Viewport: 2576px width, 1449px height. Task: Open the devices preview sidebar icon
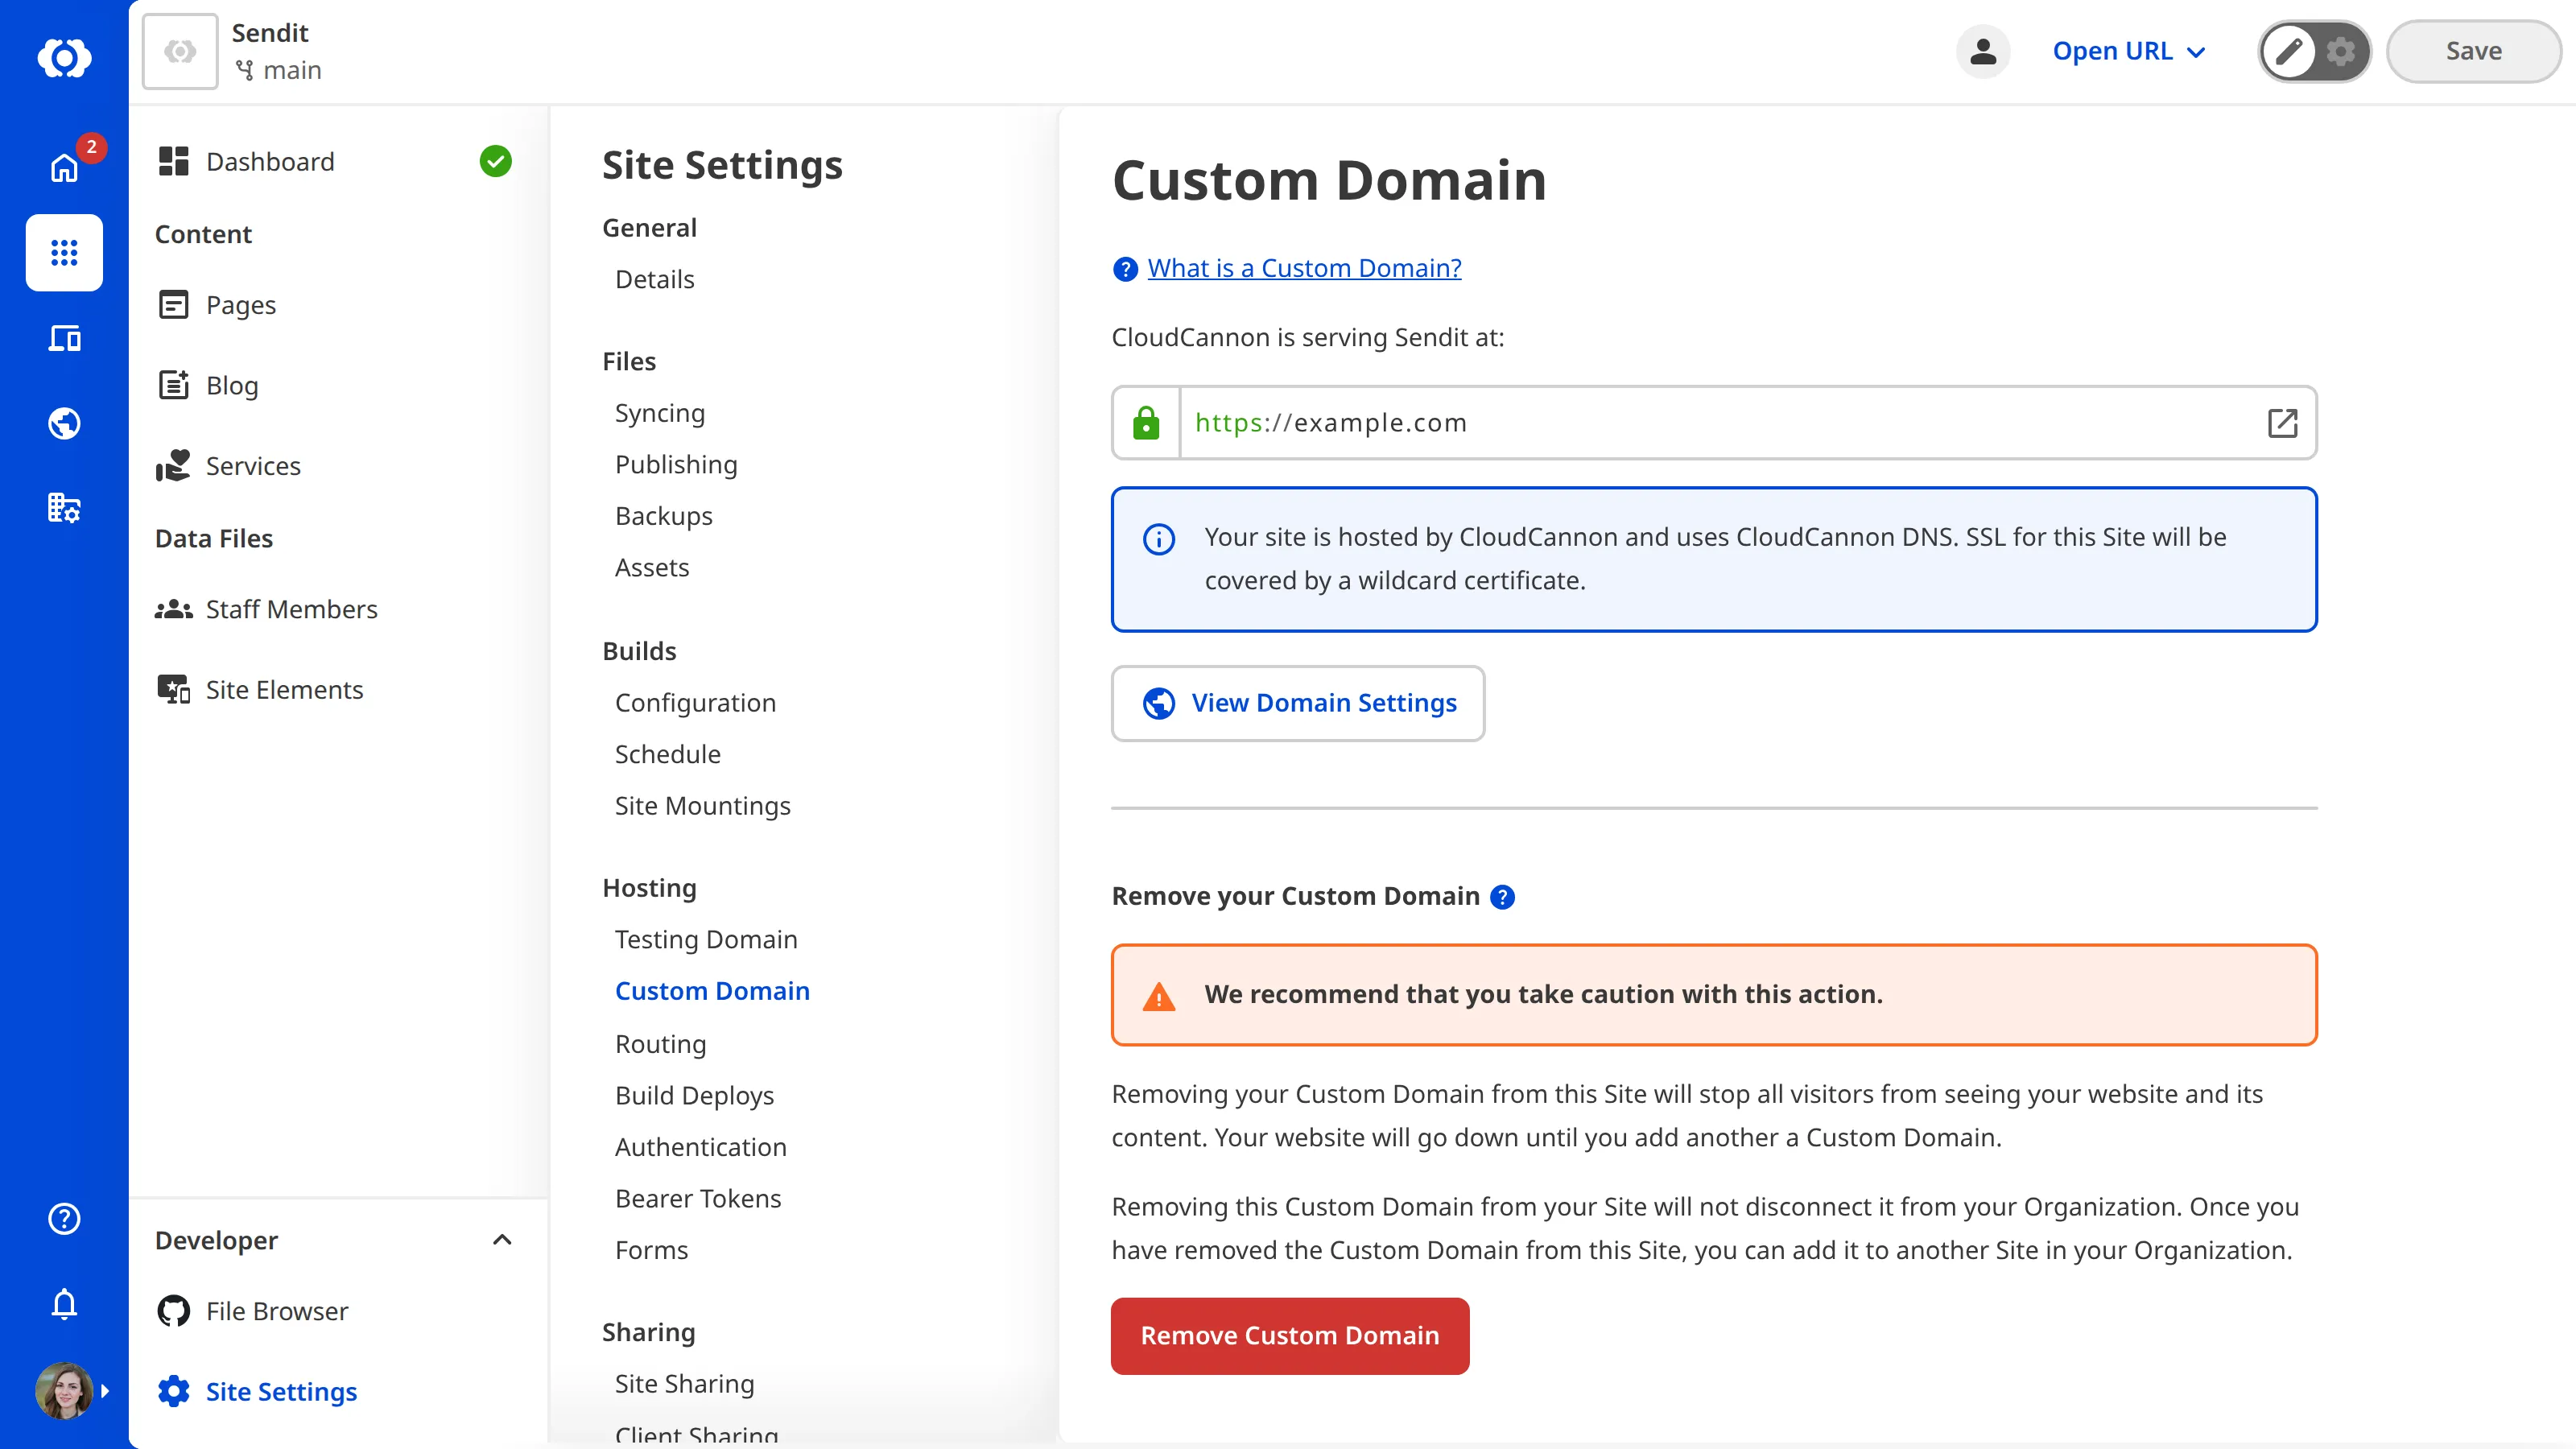64,338
